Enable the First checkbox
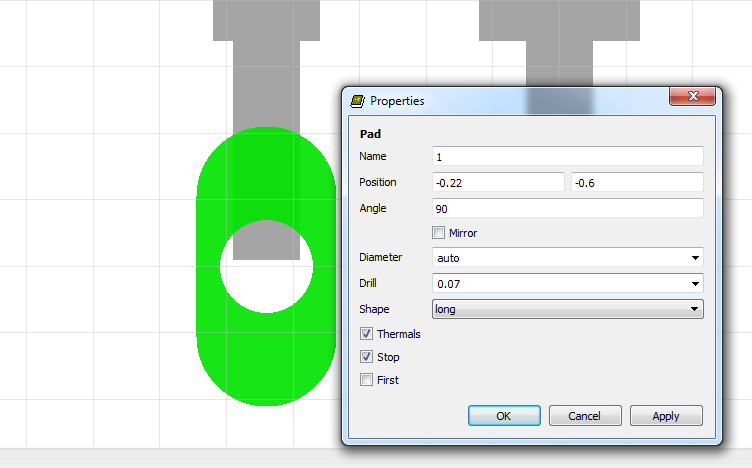Screen dimensions: 752x468 366,380
